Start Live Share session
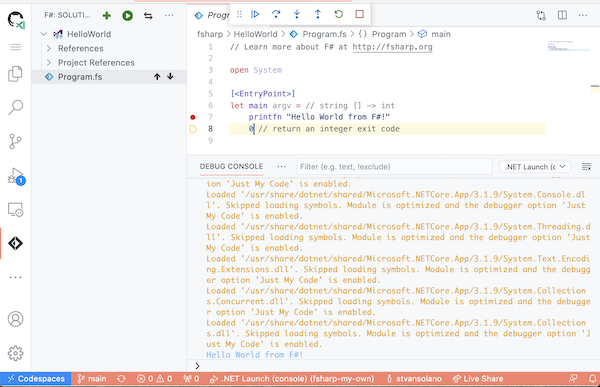 pos(478,379)
